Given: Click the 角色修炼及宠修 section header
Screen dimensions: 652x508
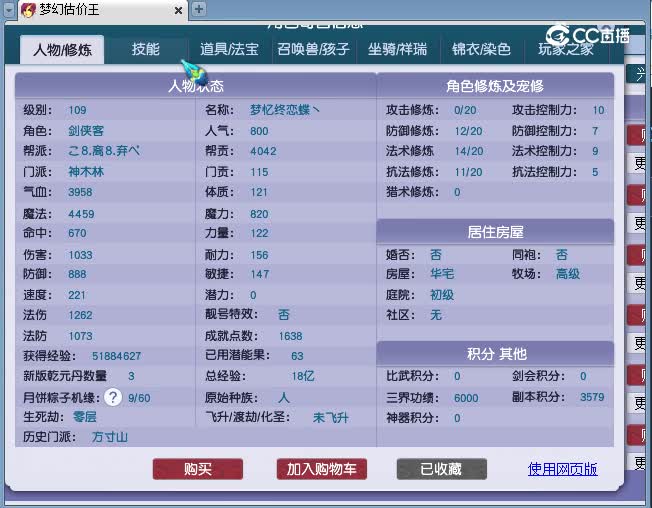Looking at the screenshot, I should (495, 86).
